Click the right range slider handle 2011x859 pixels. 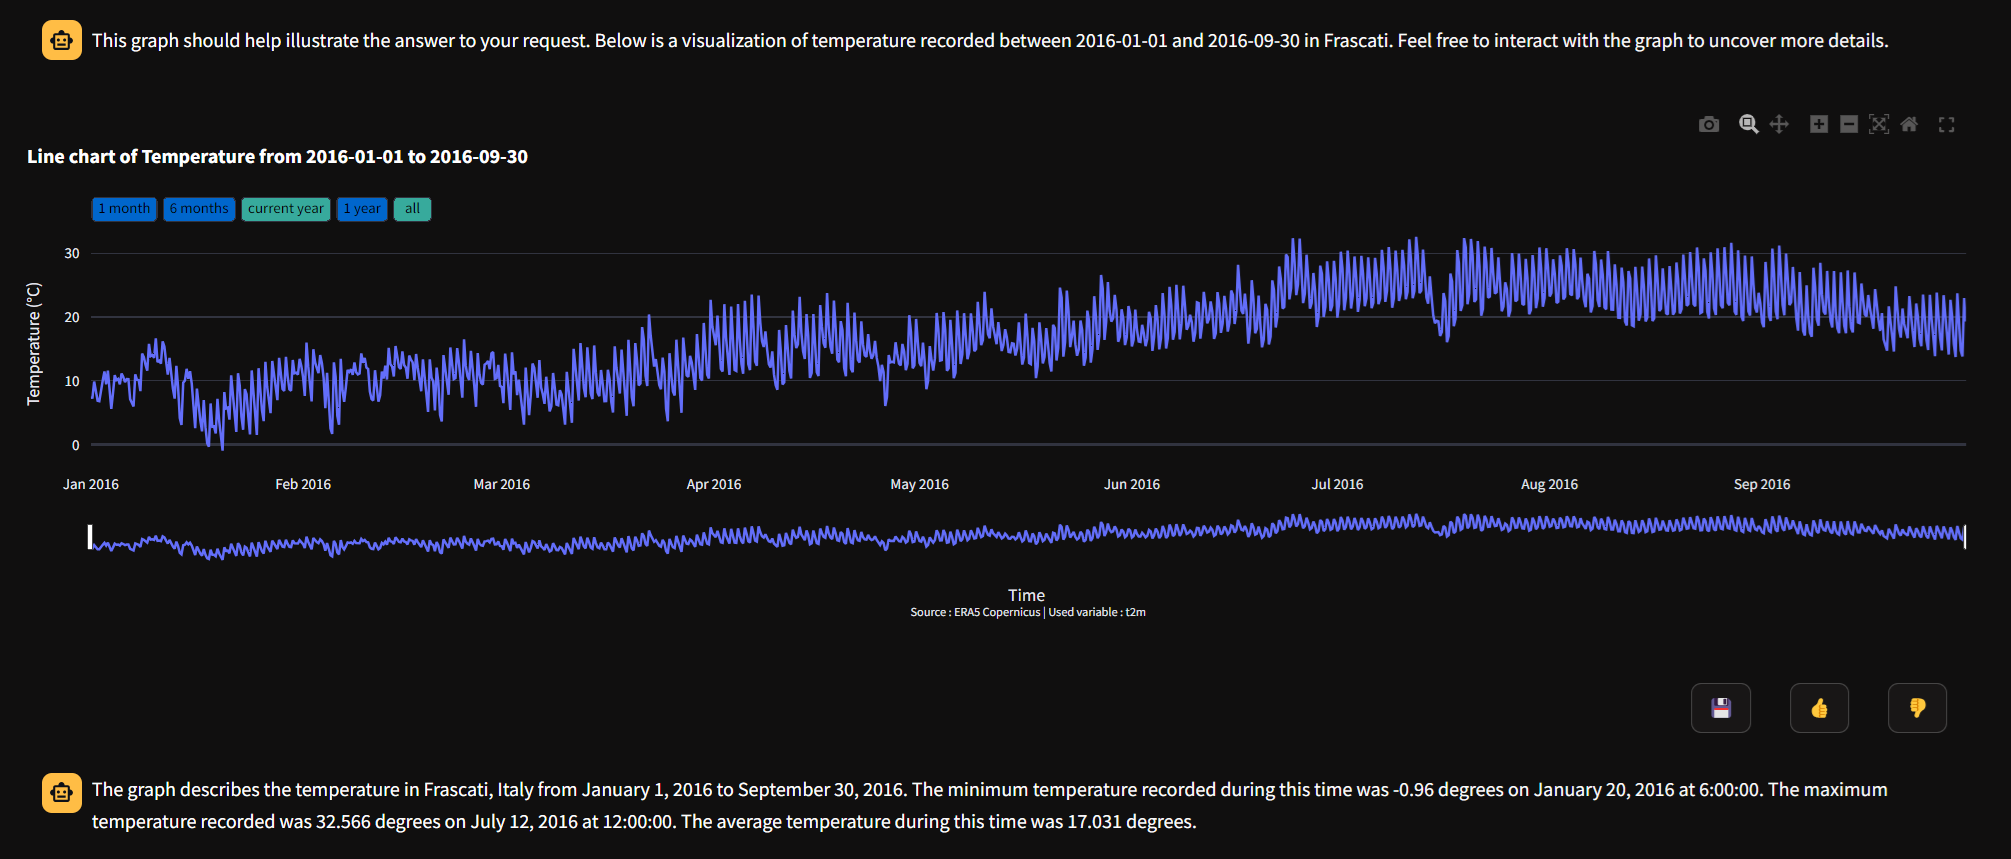click(1965, 537)
